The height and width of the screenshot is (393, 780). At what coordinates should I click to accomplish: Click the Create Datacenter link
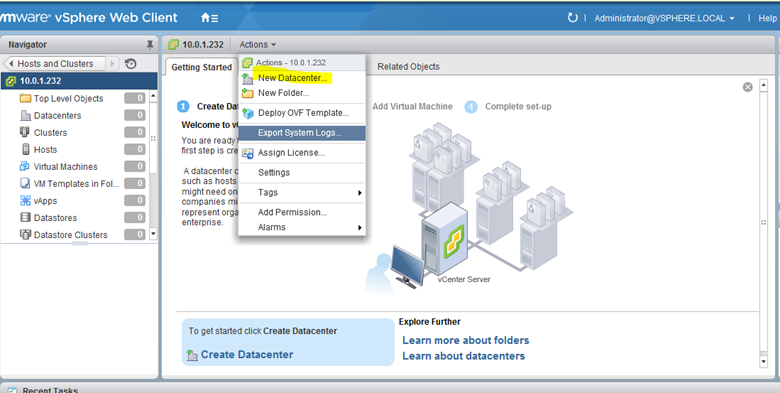[247, 355]
